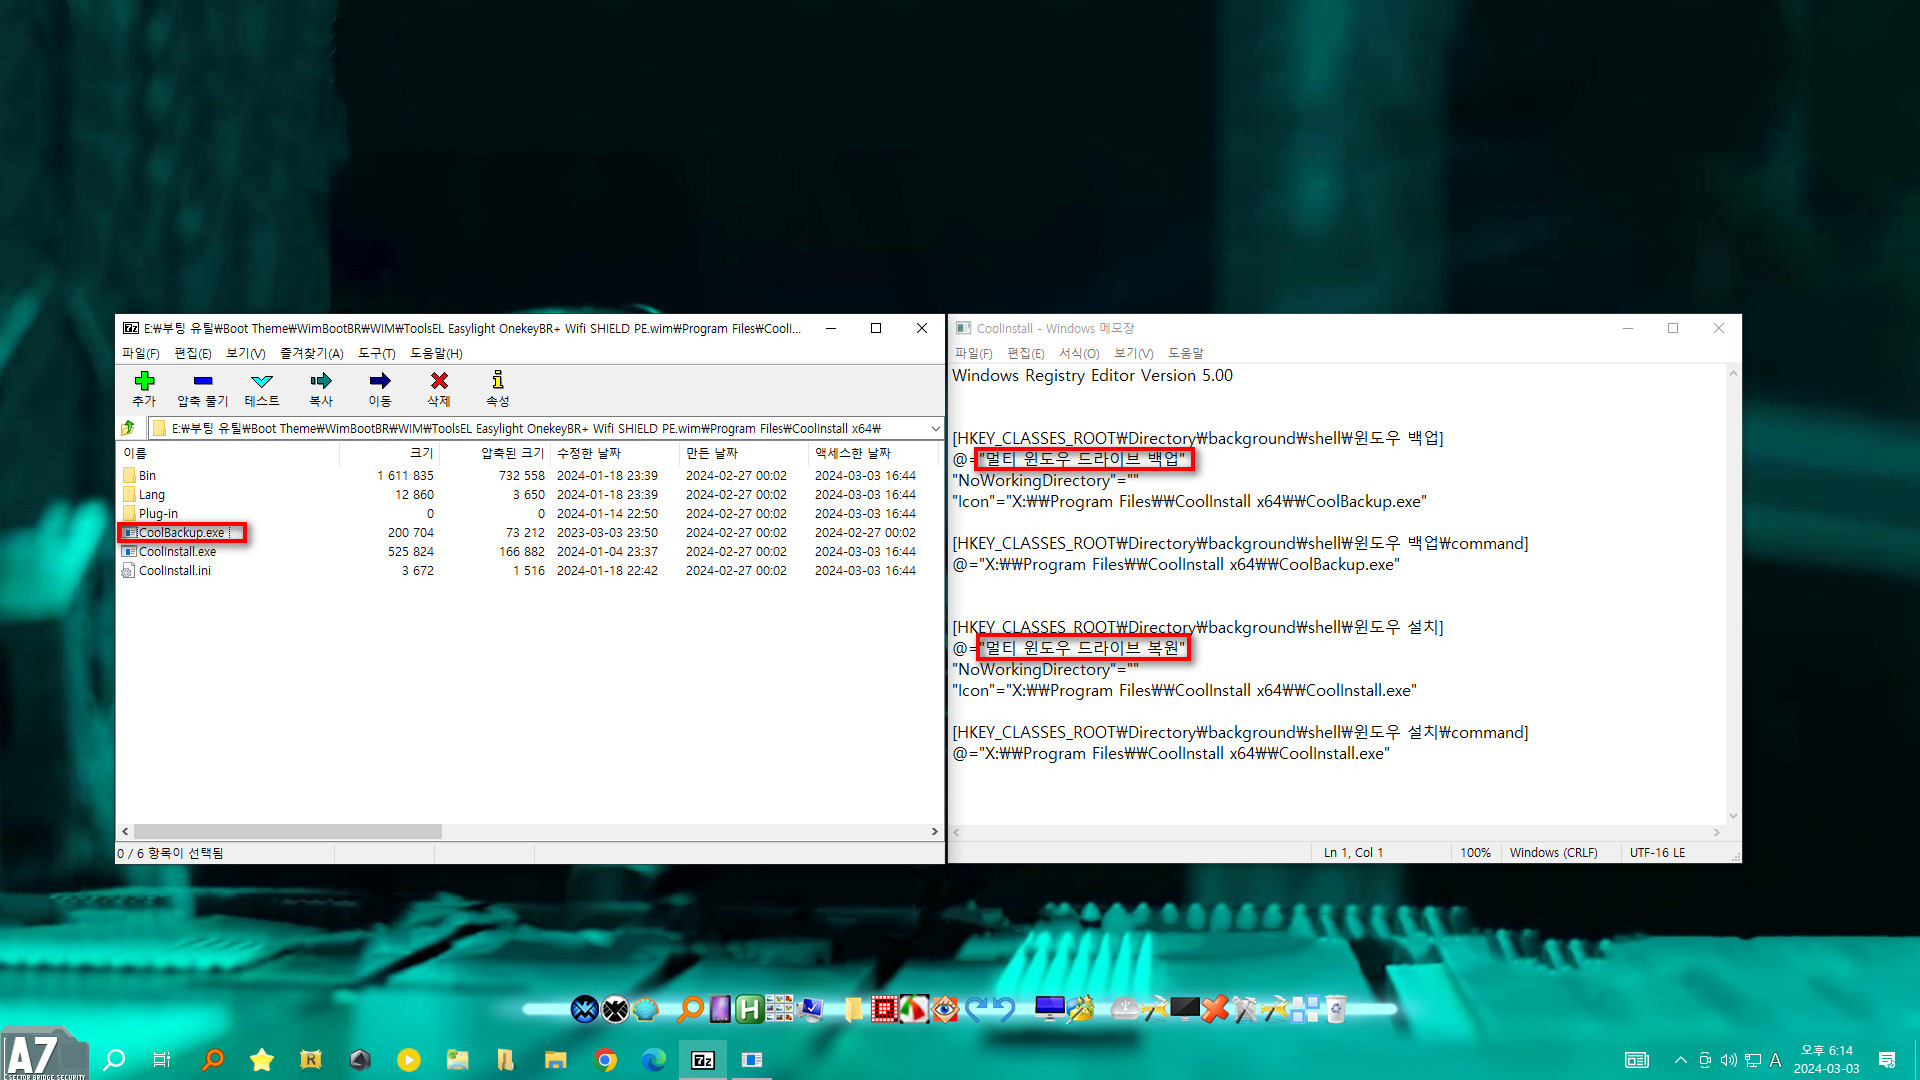Open 7-Zip 파일(F) menu
1920x1080 pixels.
(141, 353)
